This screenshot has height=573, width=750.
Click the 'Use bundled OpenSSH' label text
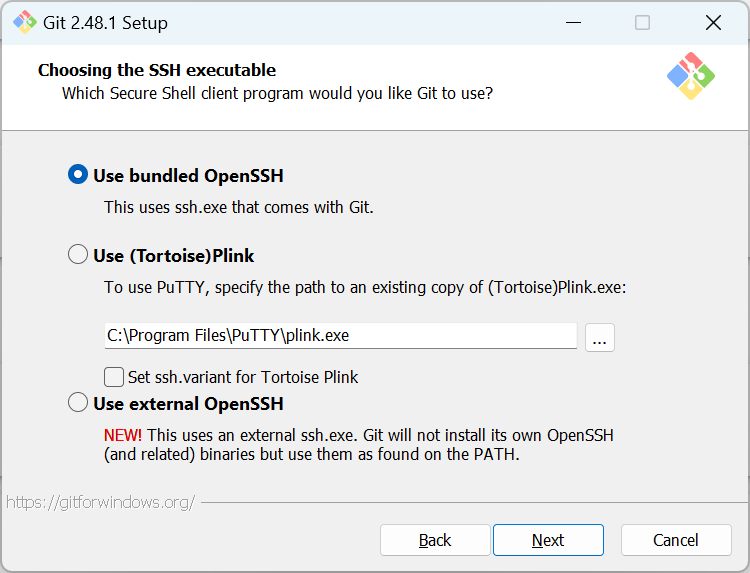(188, 176)
